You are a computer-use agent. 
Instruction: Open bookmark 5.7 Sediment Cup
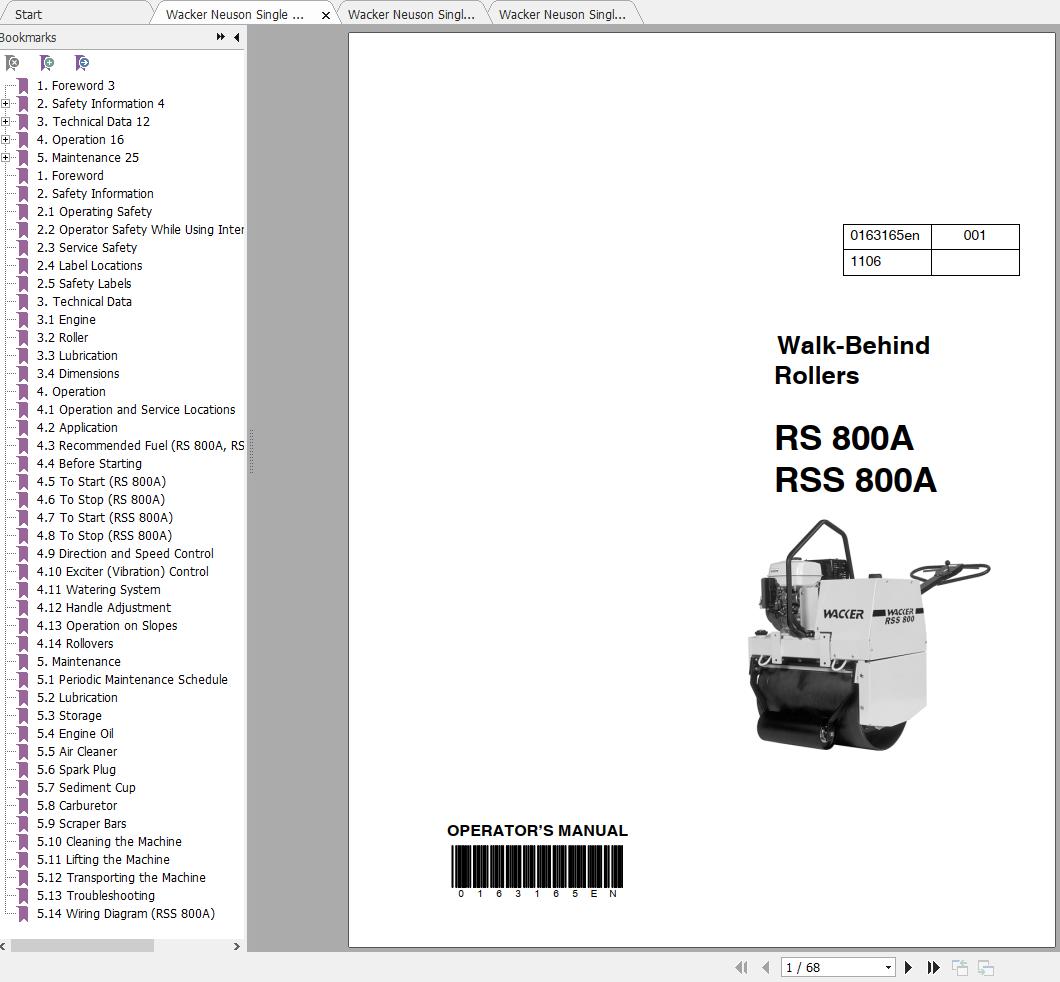[86, 788]
